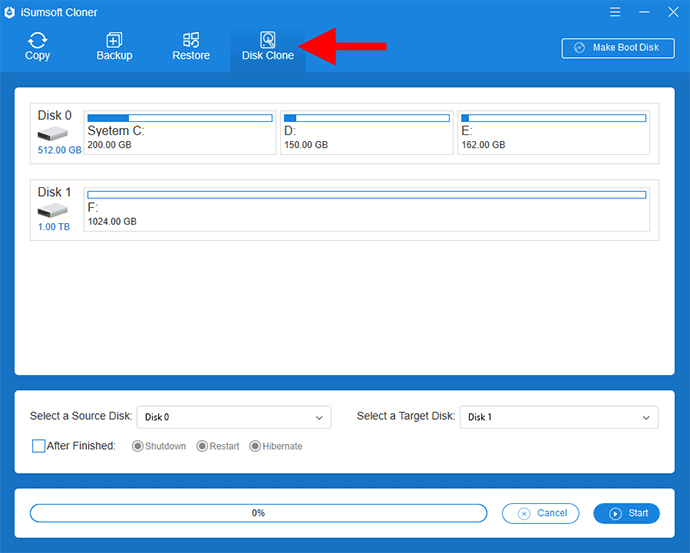Click the E: partition usage bar
The width and height of the screenshot is (690, 553).
click(554, 118)
